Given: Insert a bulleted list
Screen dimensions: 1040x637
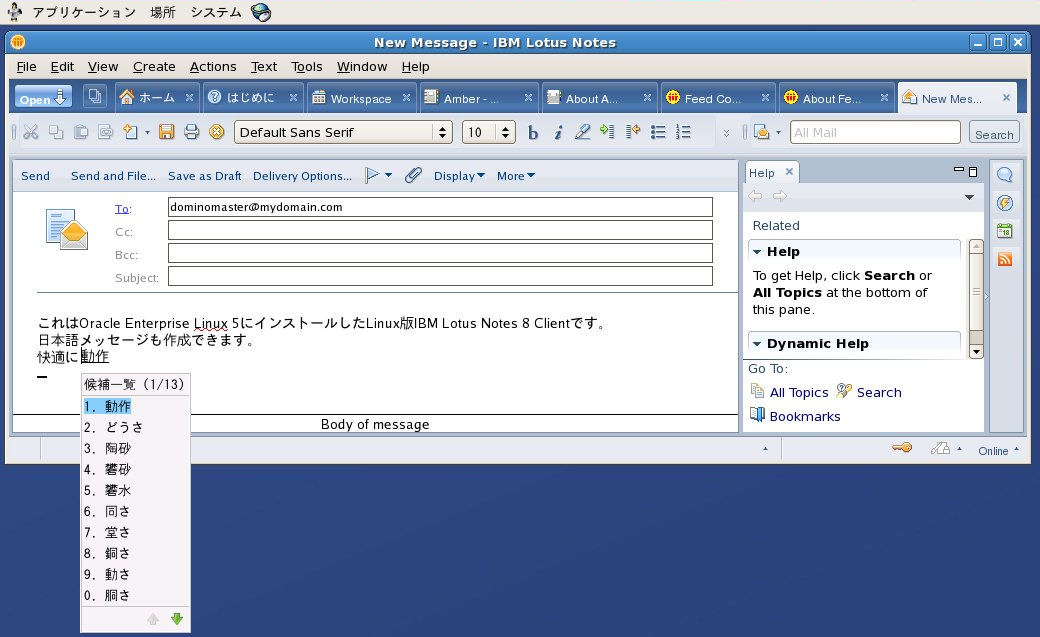Looking at the screenshot, I should [x=658, y=132].
